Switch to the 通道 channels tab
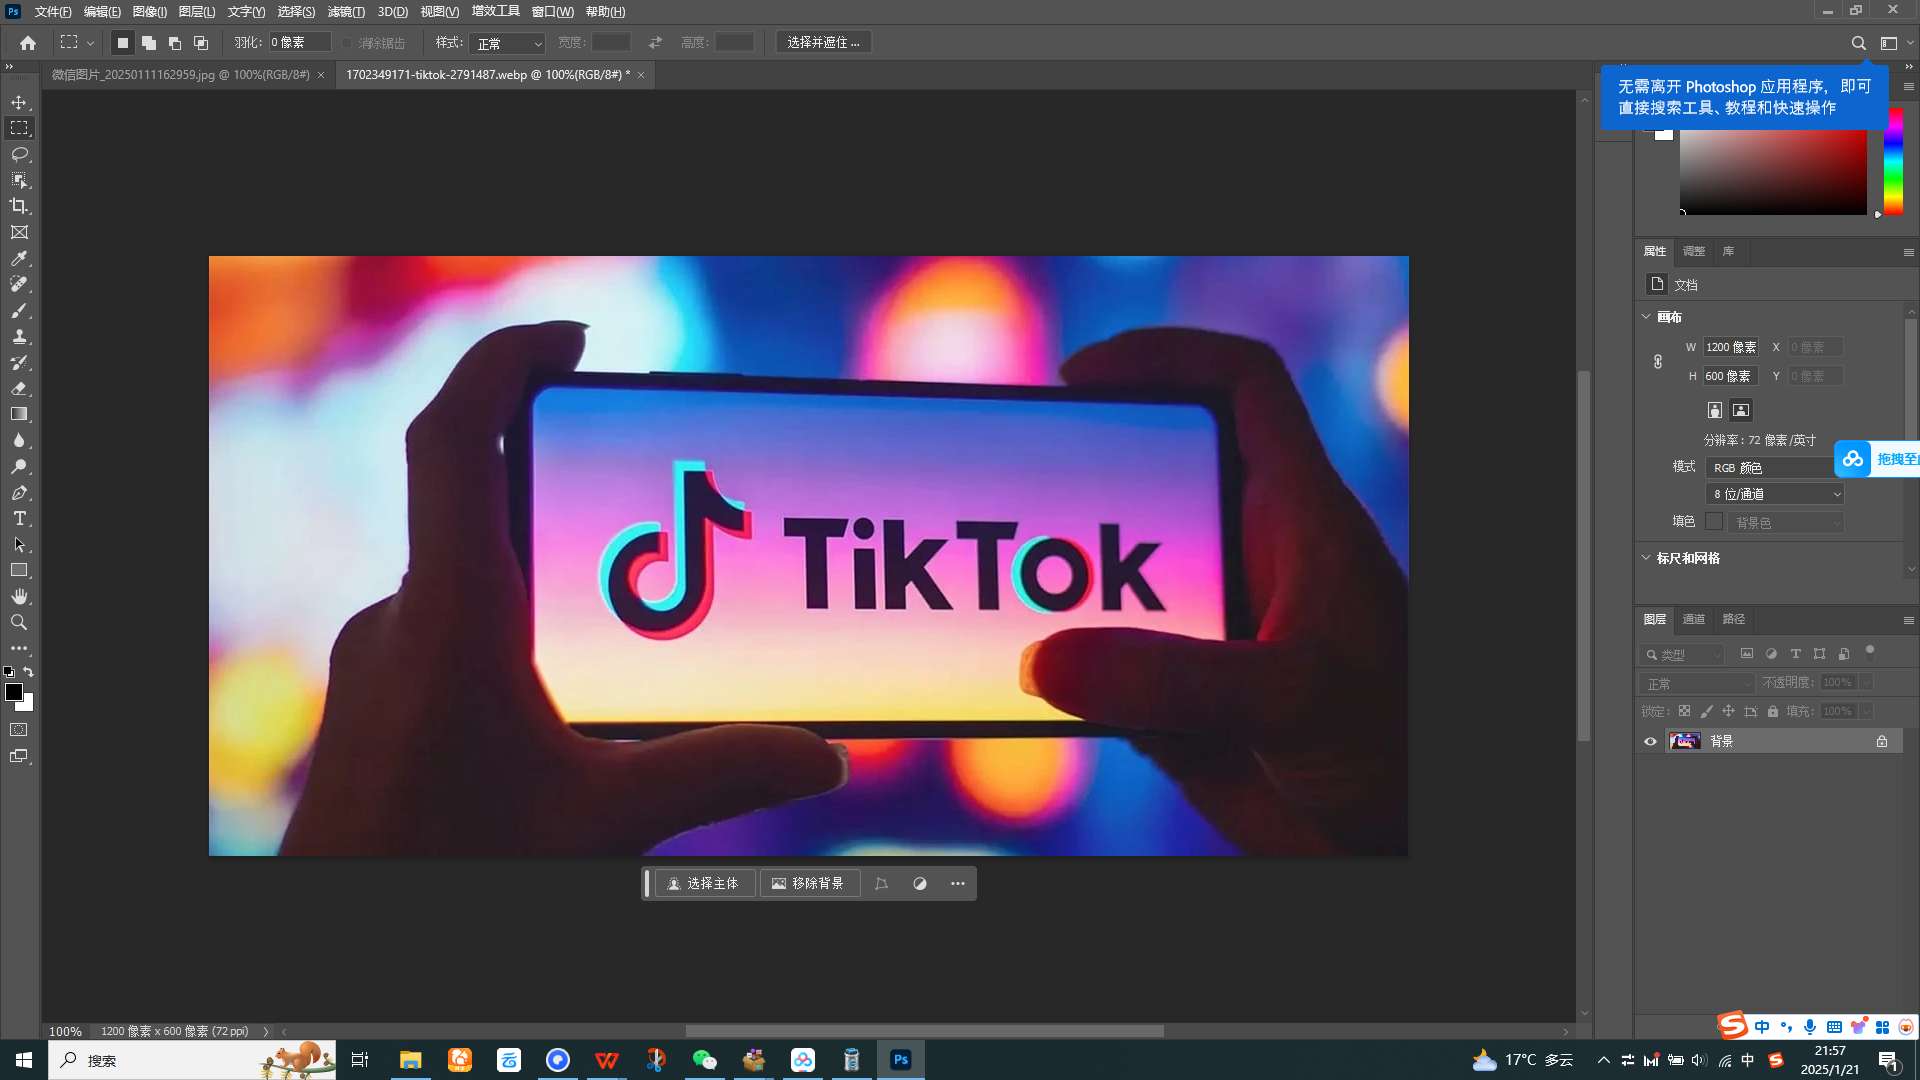The height and width of the screenshot is (1080, 1920). (1693, 619)
